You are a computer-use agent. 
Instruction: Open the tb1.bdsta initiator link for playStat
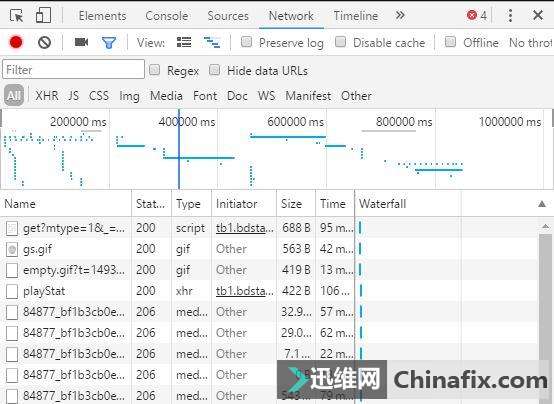pos(244,291)
